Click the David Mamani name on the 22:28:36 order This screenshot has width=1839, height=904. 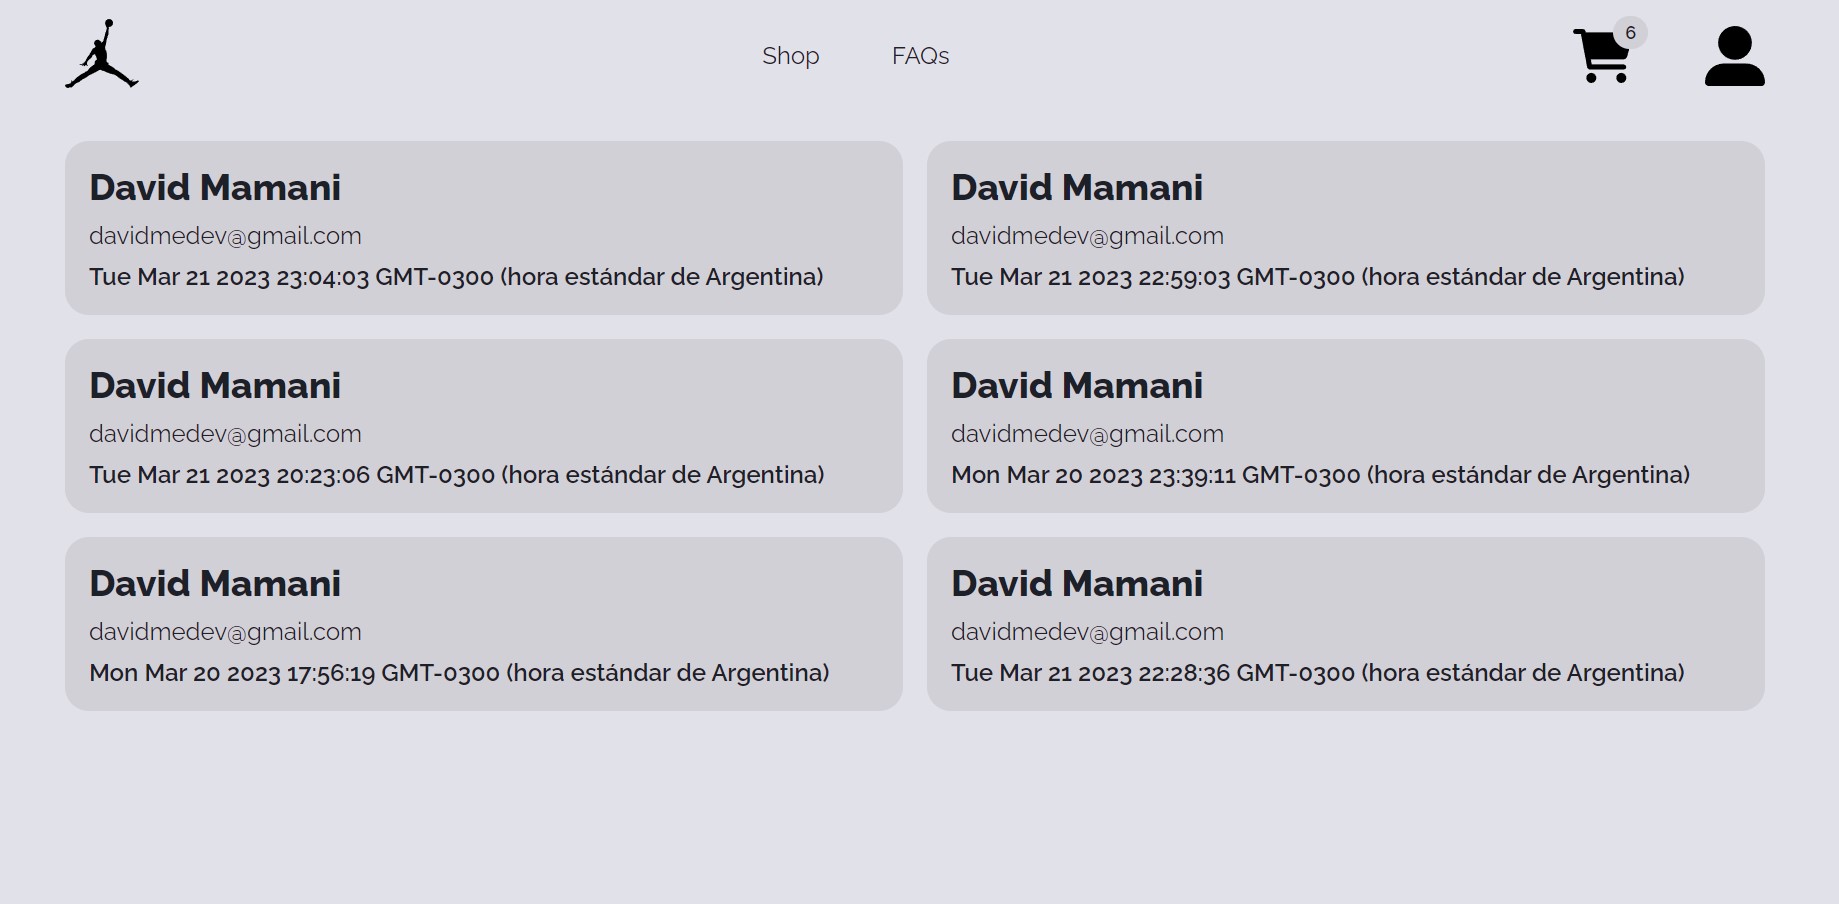point(1077,584)
